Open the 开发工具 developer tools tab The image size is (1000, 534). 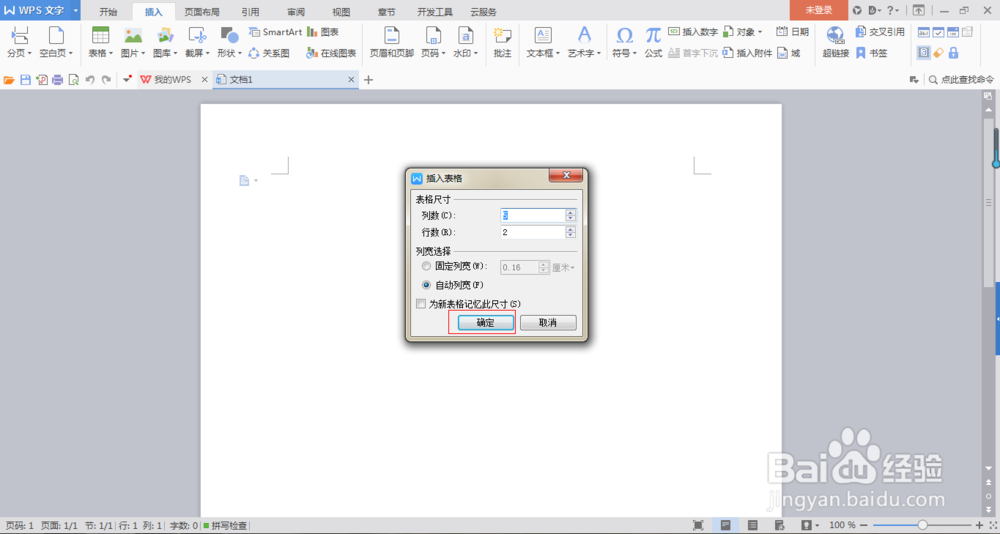(435, 11)
